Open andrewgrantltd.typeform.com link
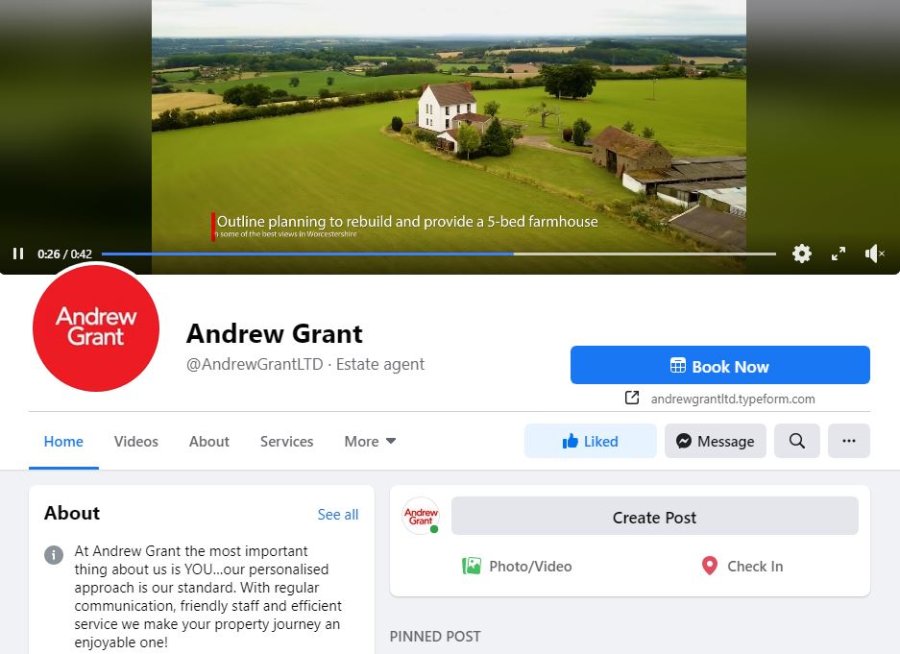This screenshot has height=654, width=900. coord(732,399)
